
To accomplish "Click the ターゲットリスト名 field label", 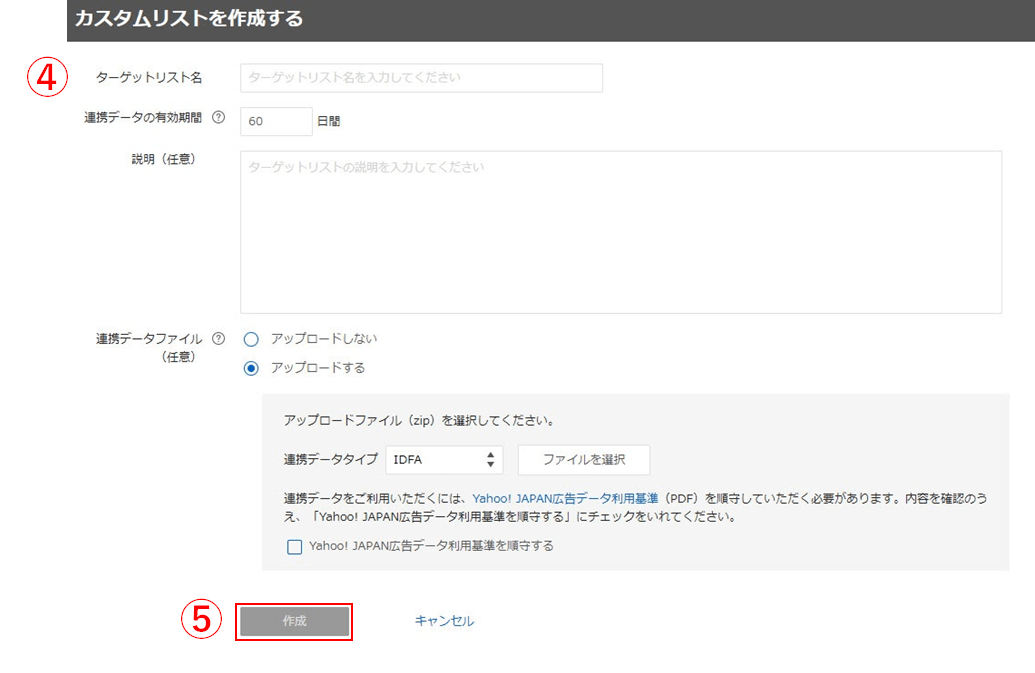I will 149,78.
